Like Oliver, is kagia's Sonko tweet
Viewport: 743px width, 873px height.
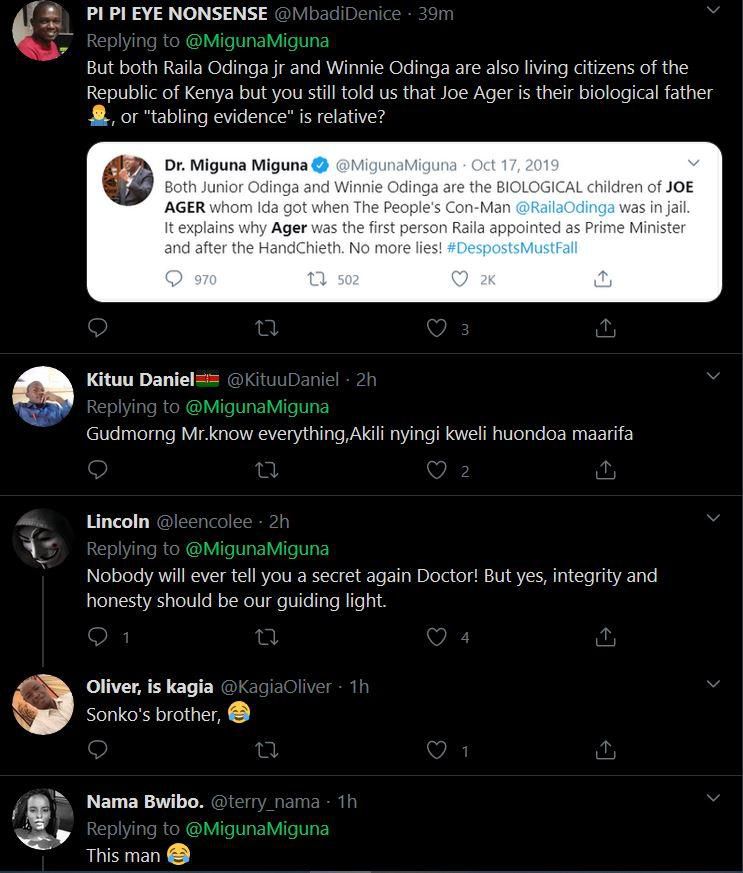[x=437, y=750]
